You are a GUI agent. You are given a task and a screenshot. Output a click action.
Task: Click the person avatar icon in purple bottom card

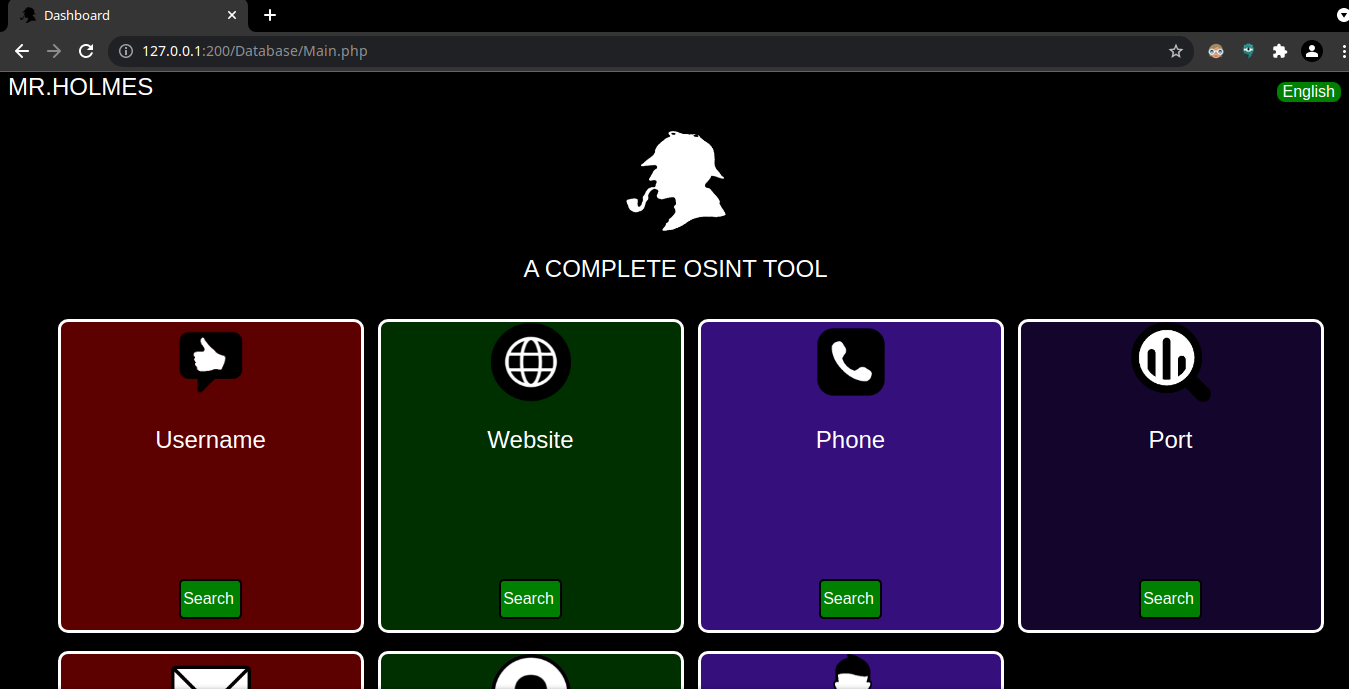(851, 673)
